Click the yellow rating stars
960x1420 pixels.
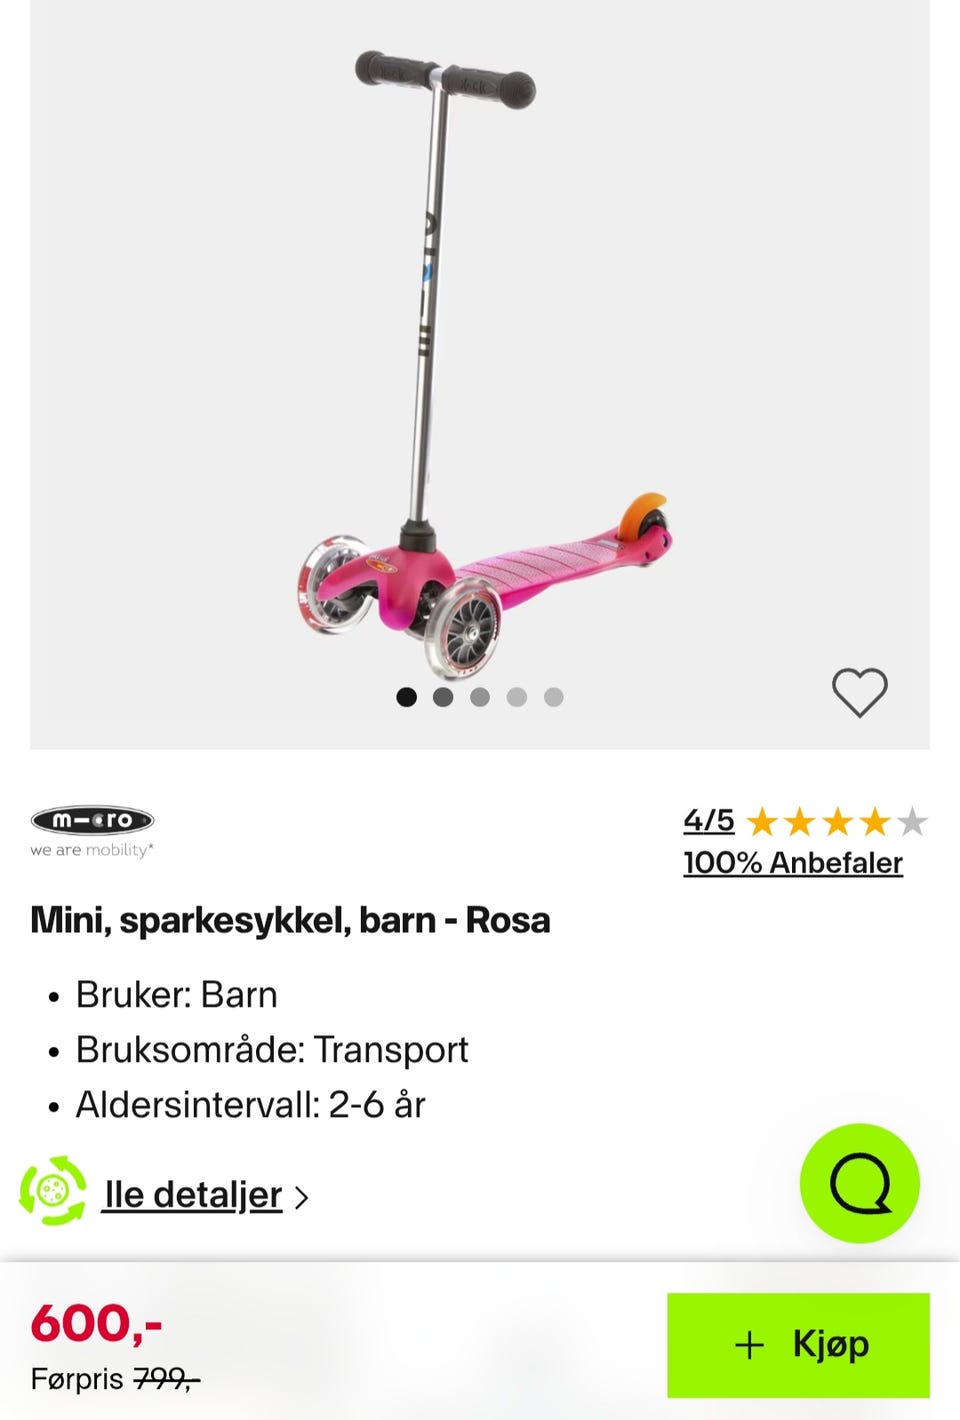tap(818, 822)
